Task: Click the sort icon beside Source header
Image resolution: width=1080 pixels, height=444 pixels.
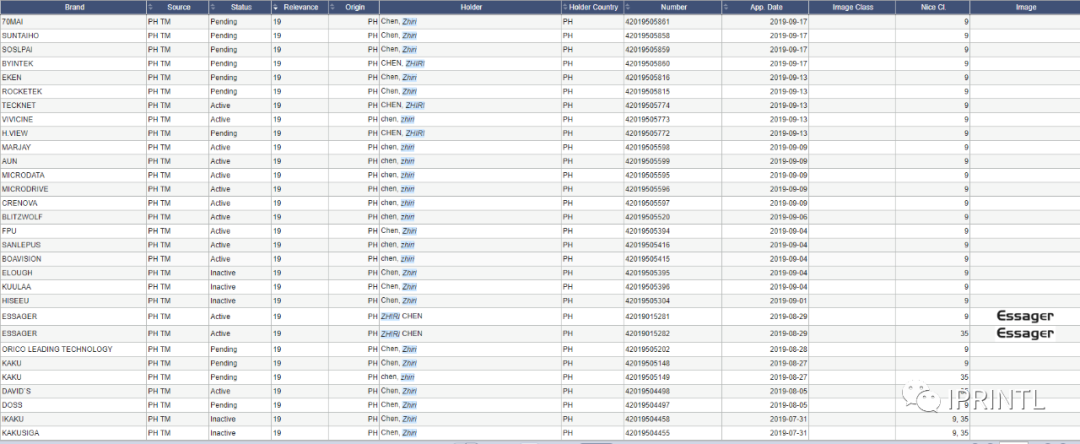Action: coord(151,7)
